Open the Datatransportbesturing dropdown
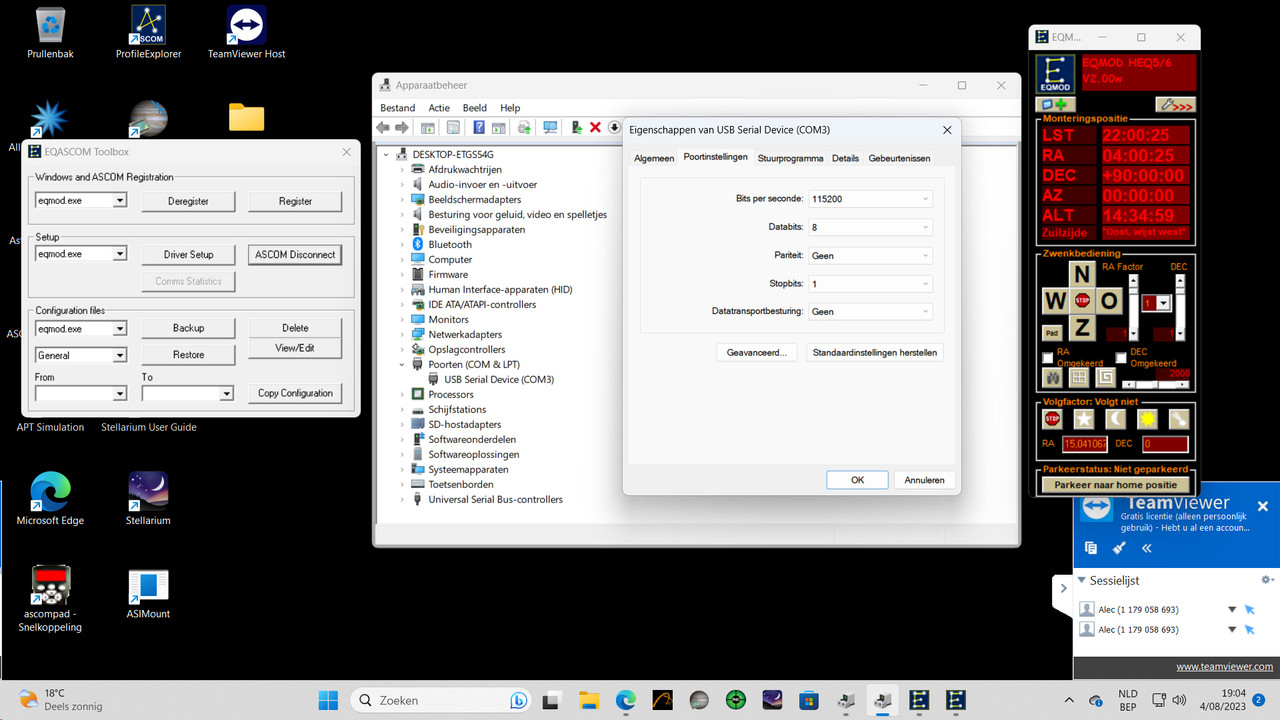Screen dimensions: 1280x720 point(869,311)
